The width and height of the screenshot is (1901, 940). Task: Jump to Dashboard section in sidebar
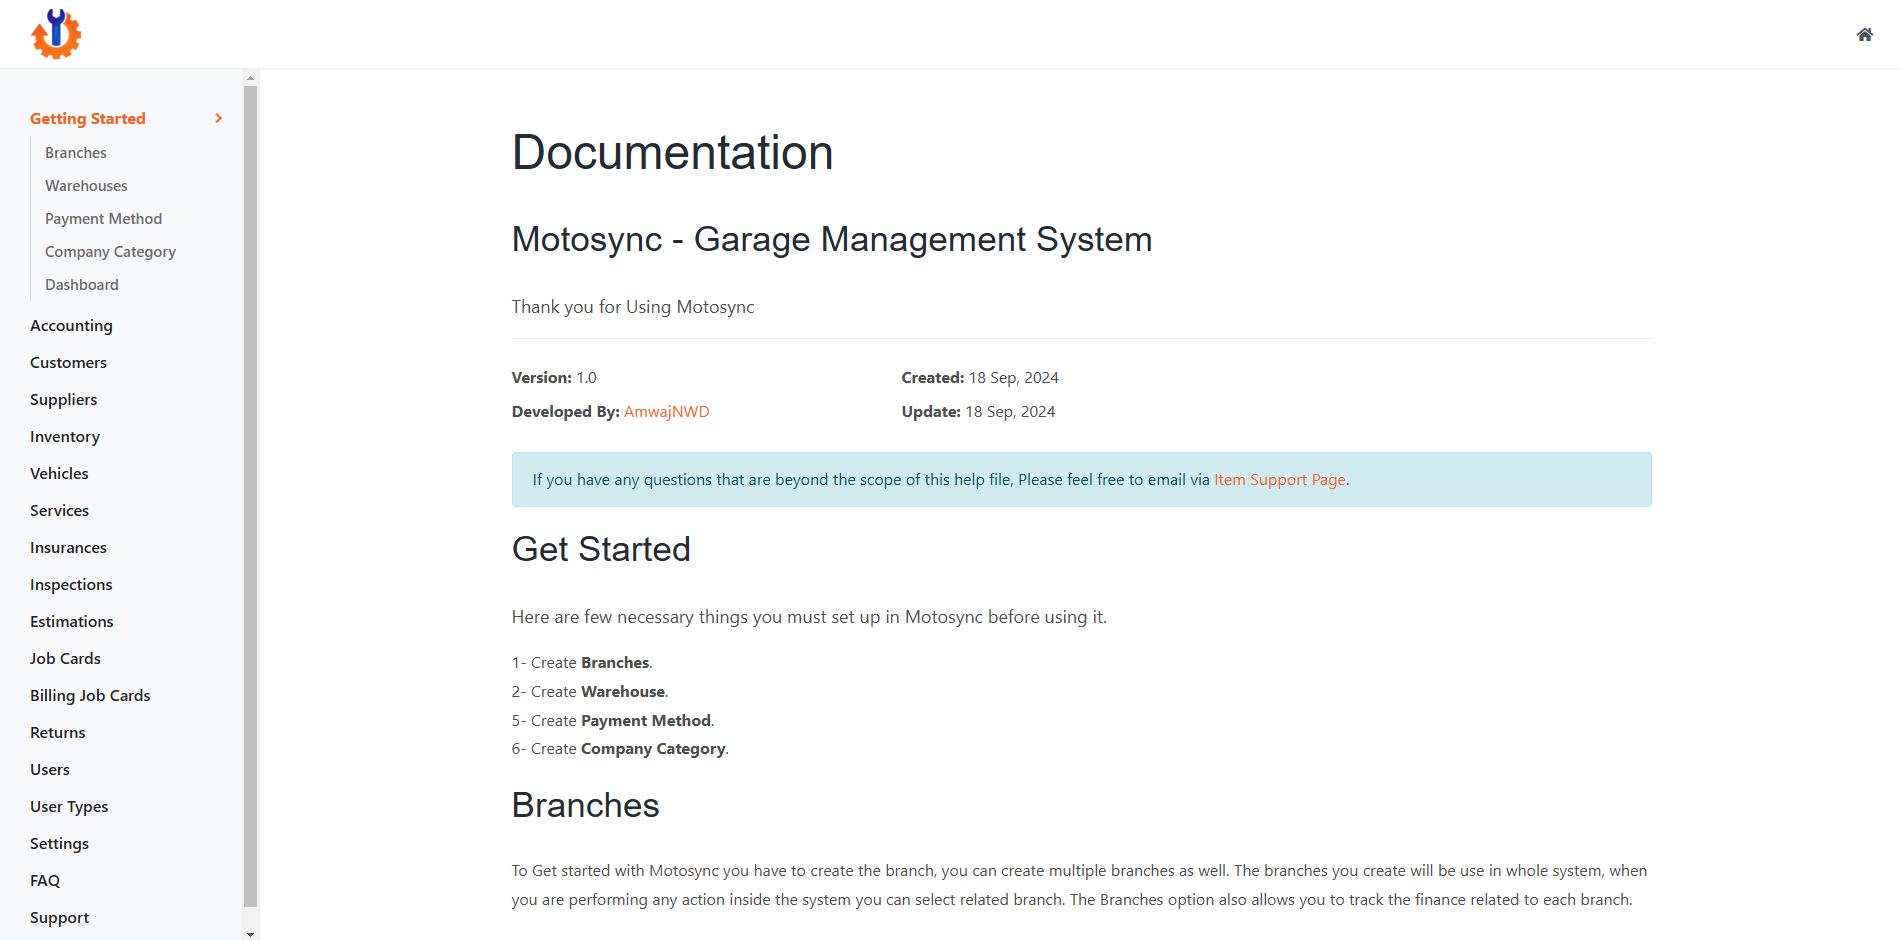(82, 285)
